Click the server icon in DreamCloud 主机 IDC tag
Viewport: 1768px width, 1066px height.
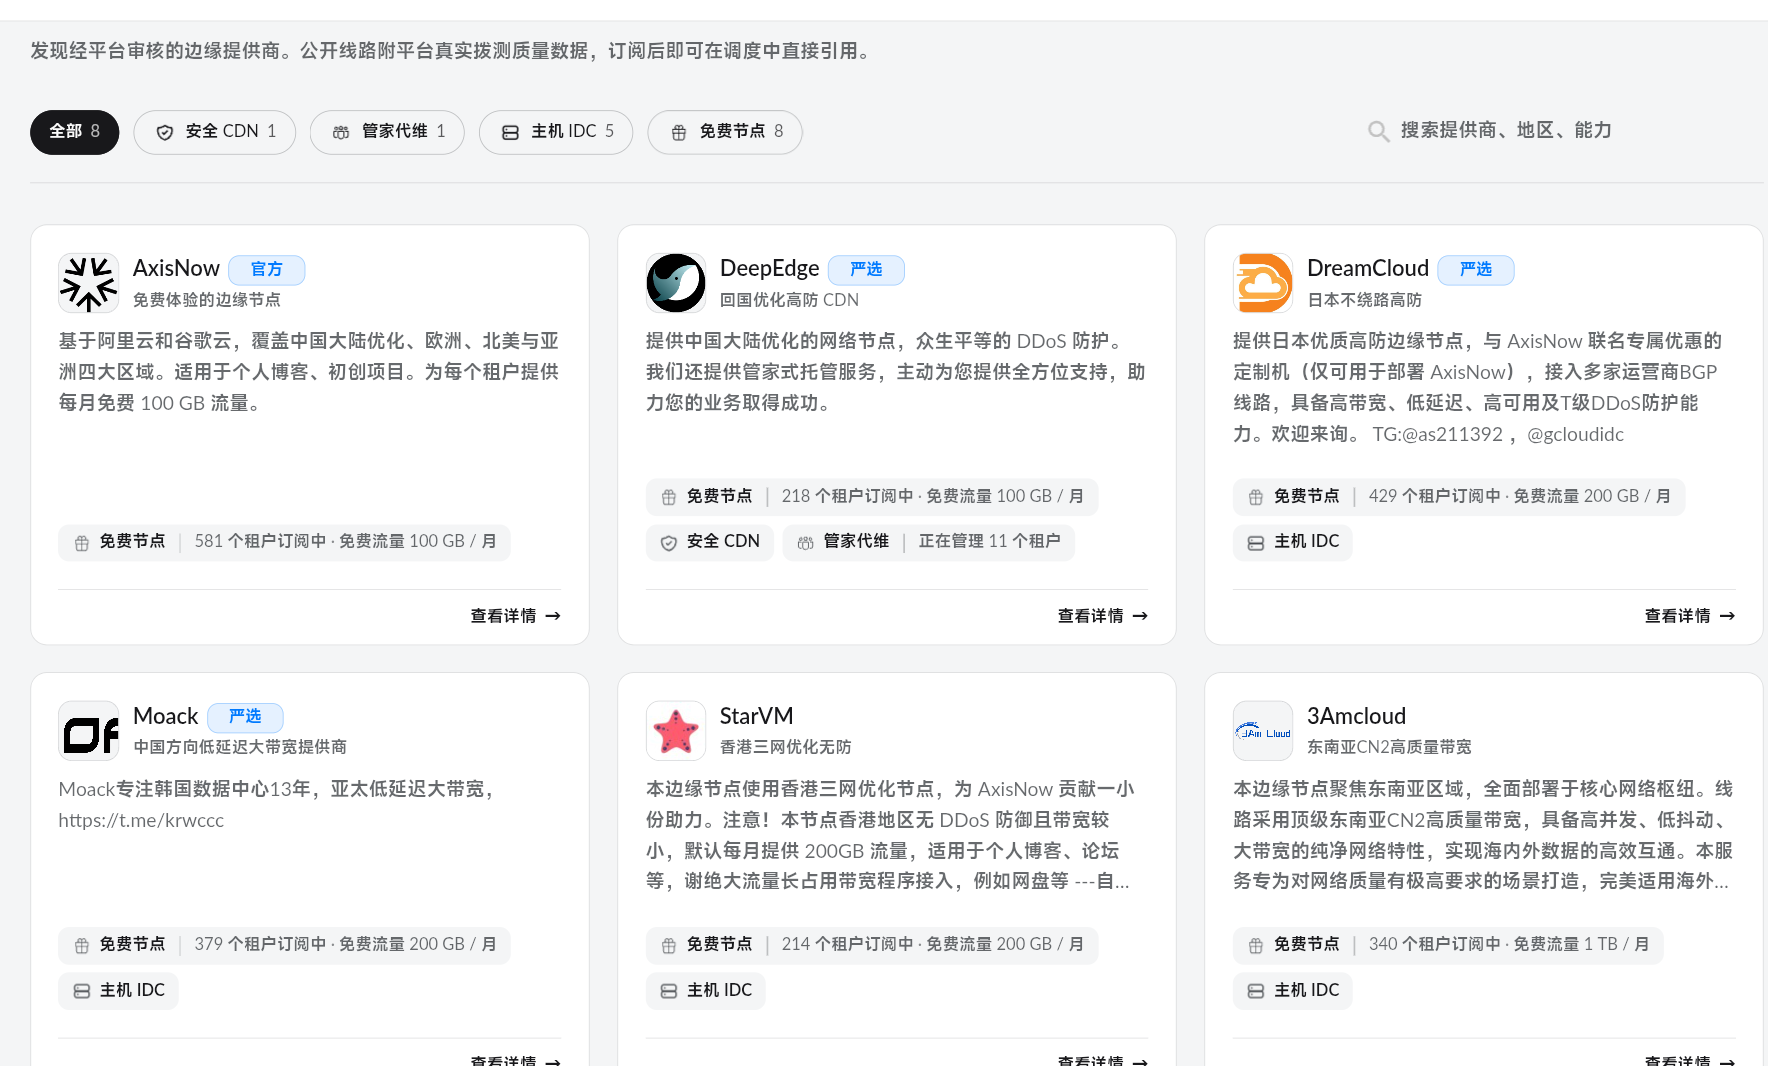pos(1256,543)
